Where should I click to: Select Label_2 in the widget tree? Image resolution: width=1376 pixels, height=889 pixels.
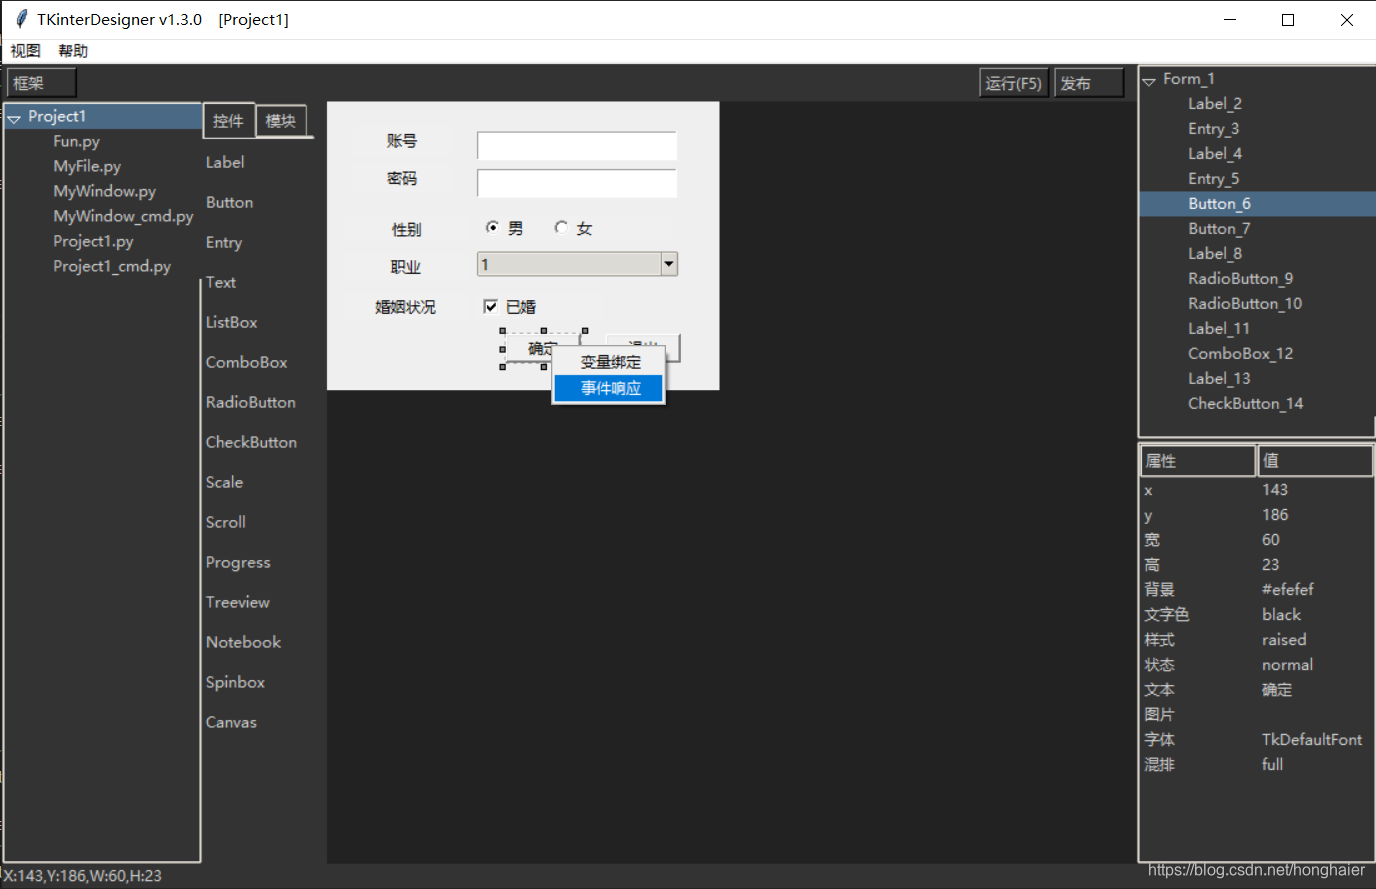pos(1215,104)
